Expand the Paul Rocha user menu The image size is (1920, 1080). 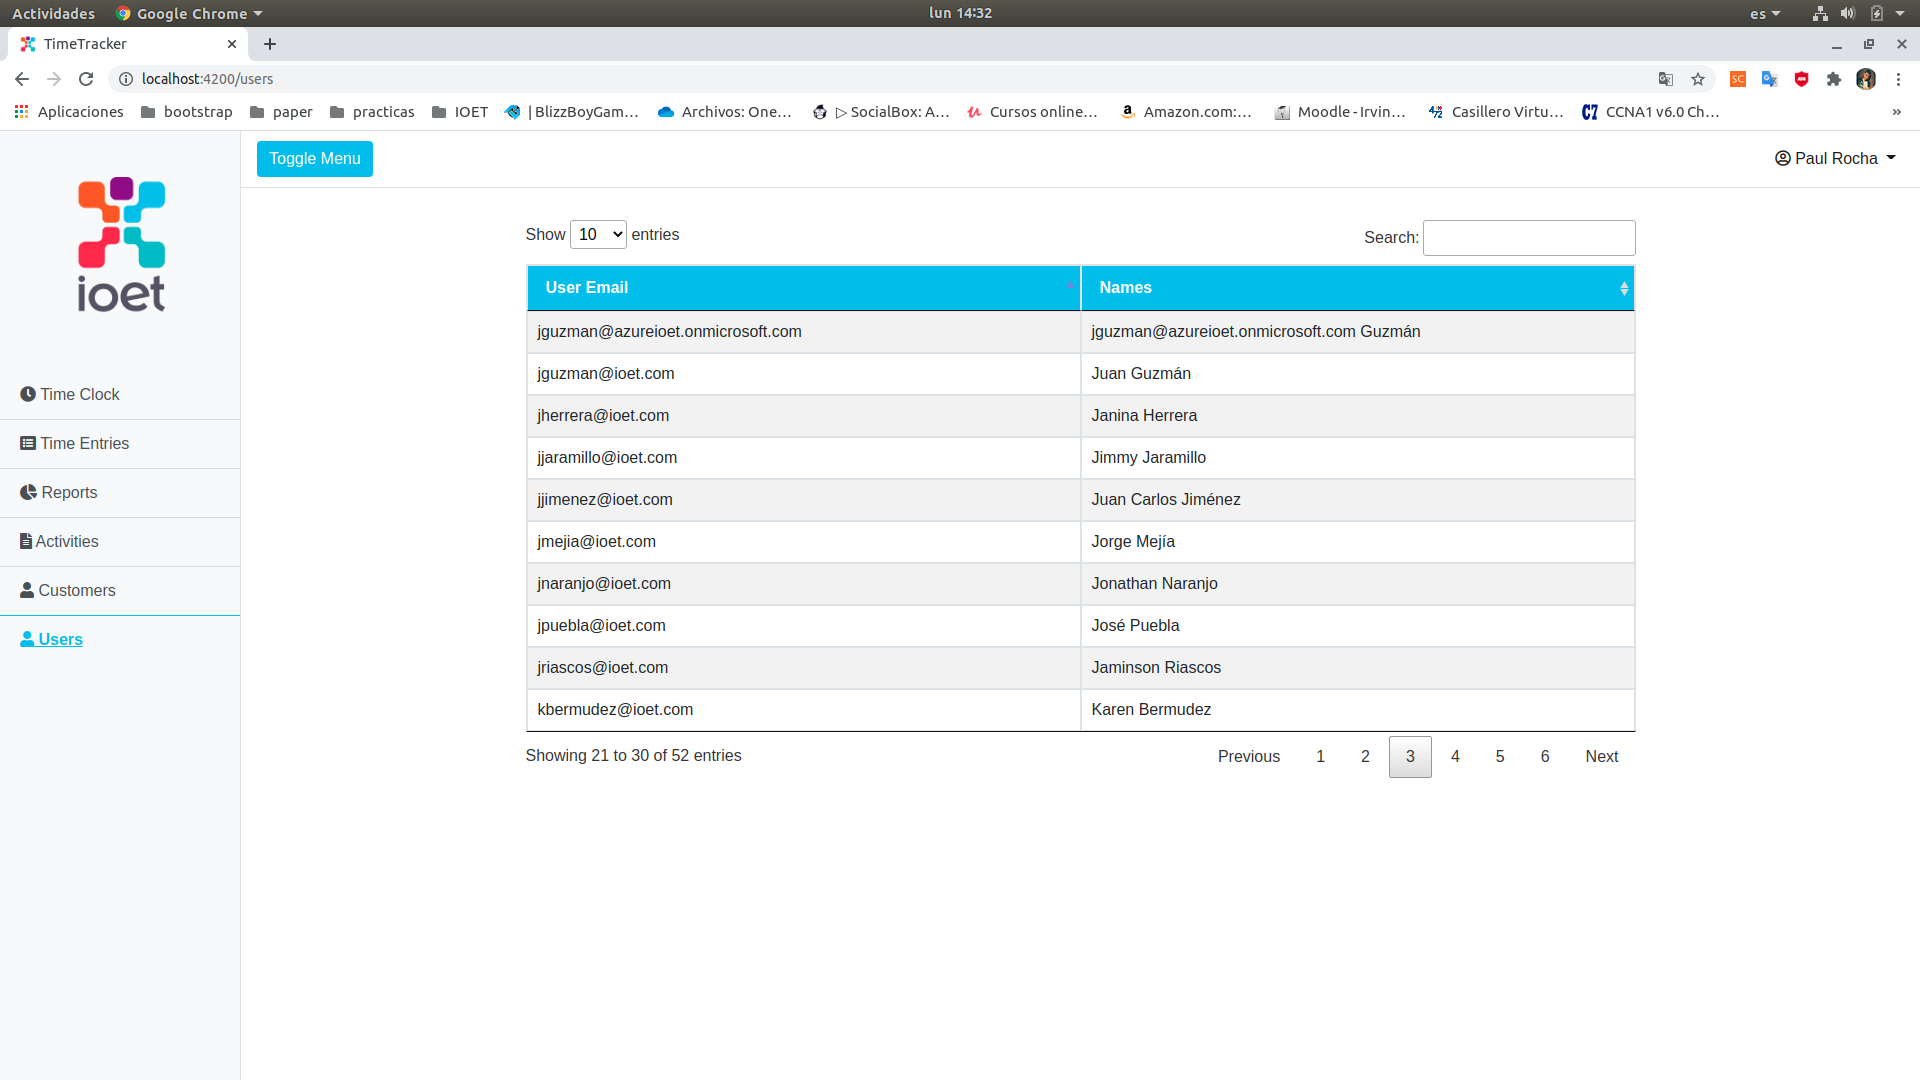point(1835,158)
